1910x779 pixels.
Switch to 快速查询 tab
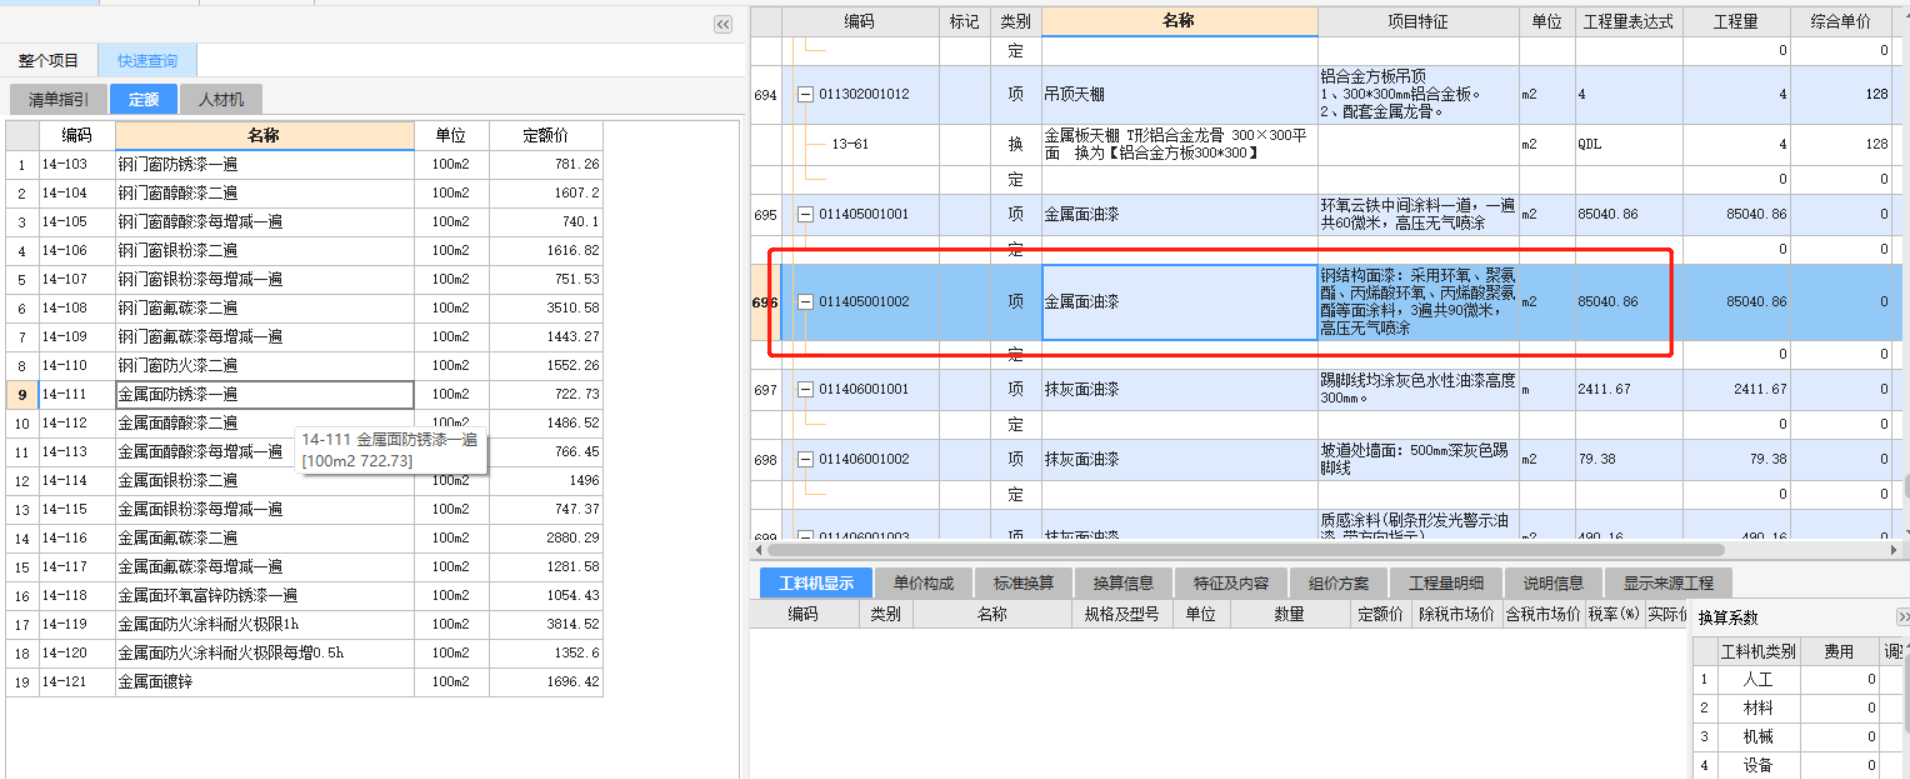[147, 61]
